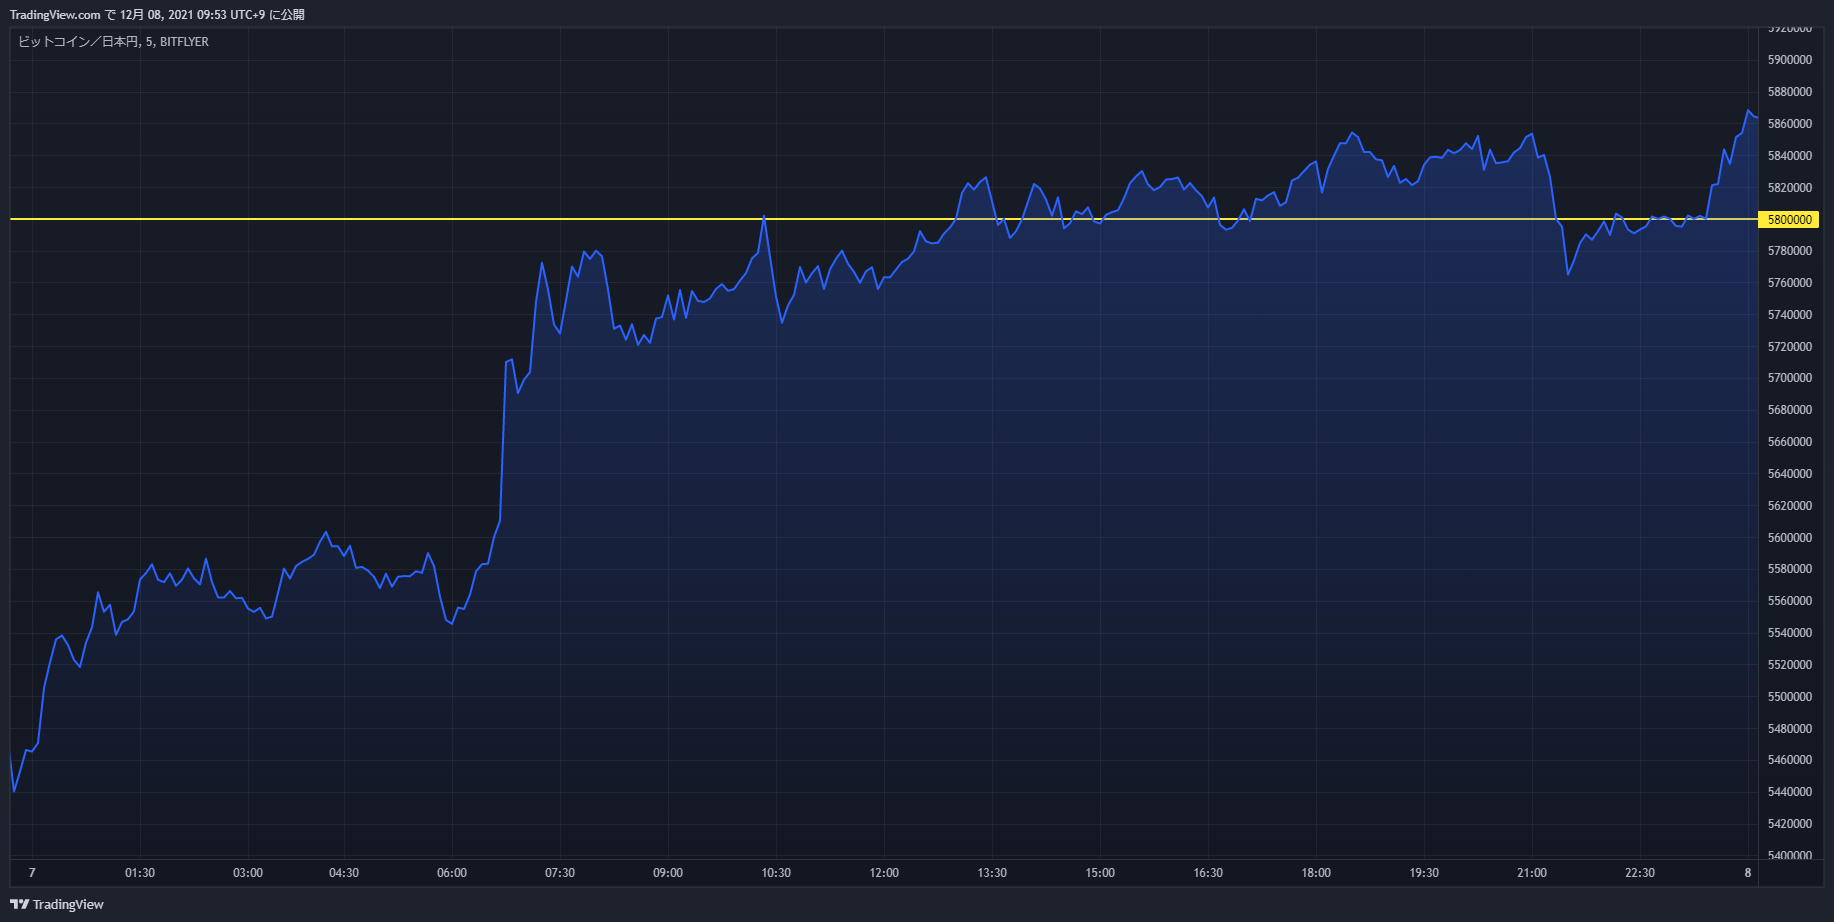
Task: Click the TradingView logo icon
Action: pyautogui.click(x=19, y=904)
